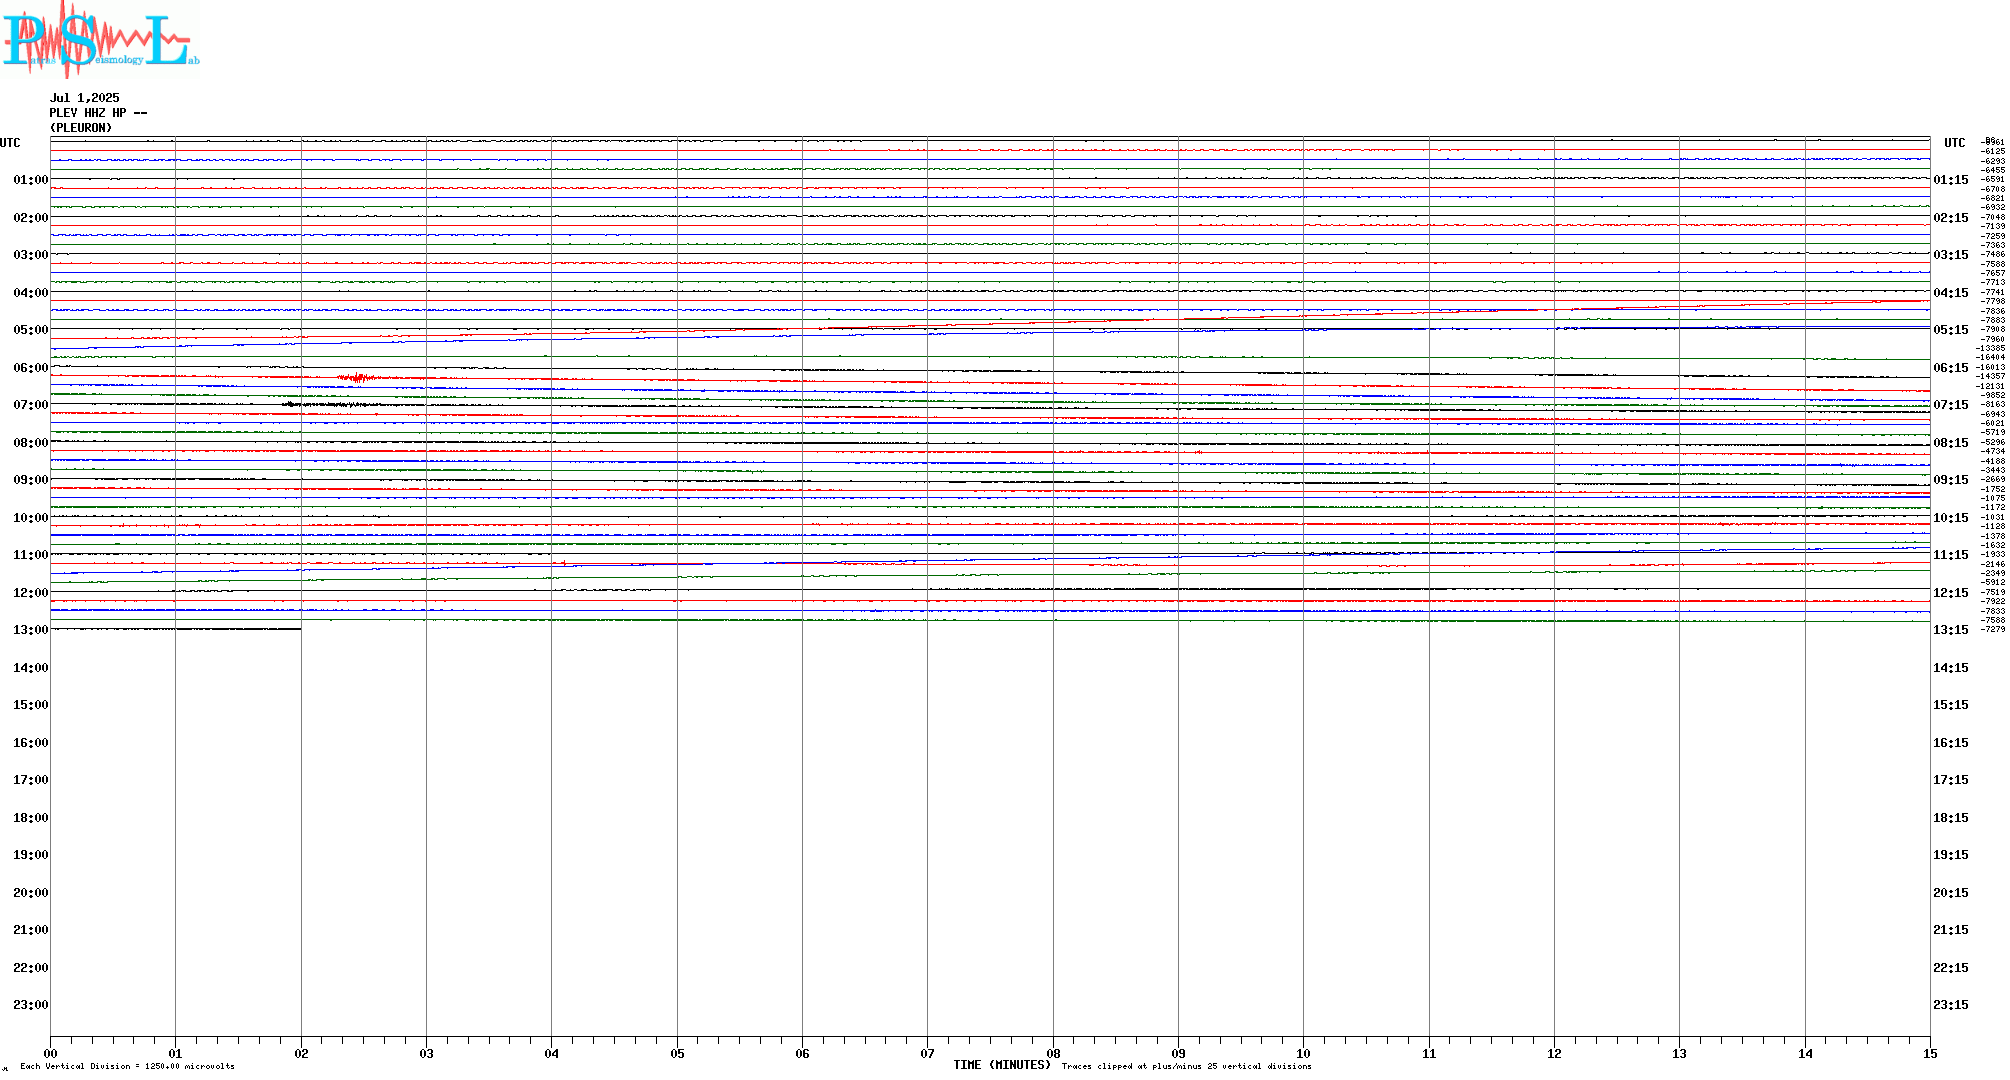The height and width of the screenshot is (1080, 2010).
Task: Click the right 04:15 time label
Action: click(x=1951, y=293)
